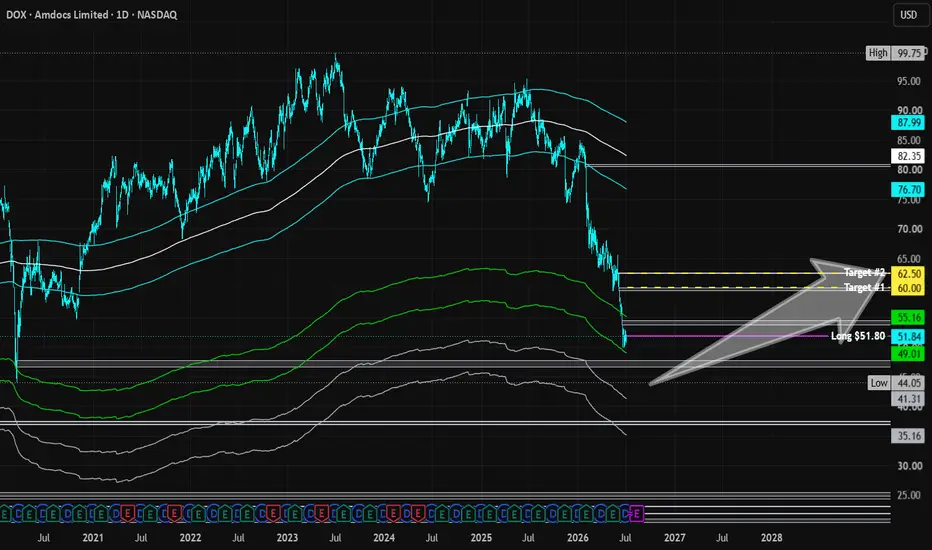The image size is (932, 550).
Task: Click the DOX Amdocs Limited symbol title
Action: [x=92, y=15]
